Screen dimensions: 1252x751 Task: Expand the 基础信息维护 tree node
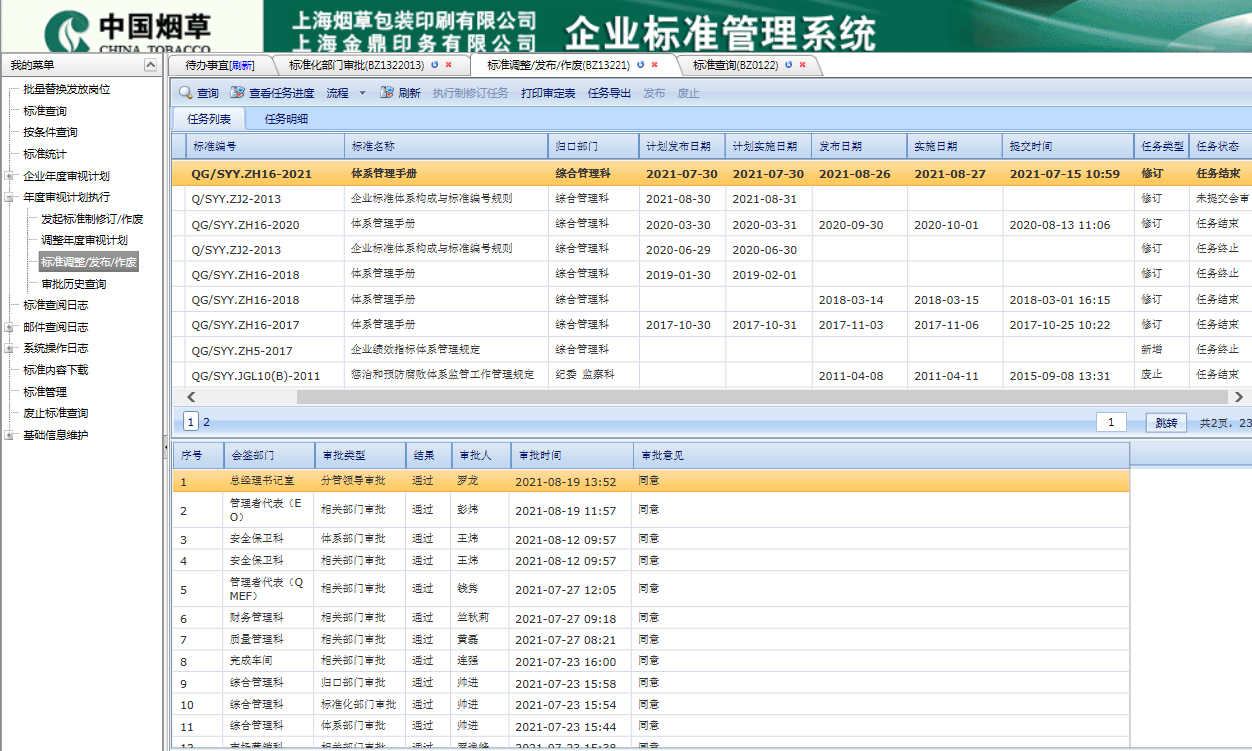pyautogui.click(x=10, y=435)
